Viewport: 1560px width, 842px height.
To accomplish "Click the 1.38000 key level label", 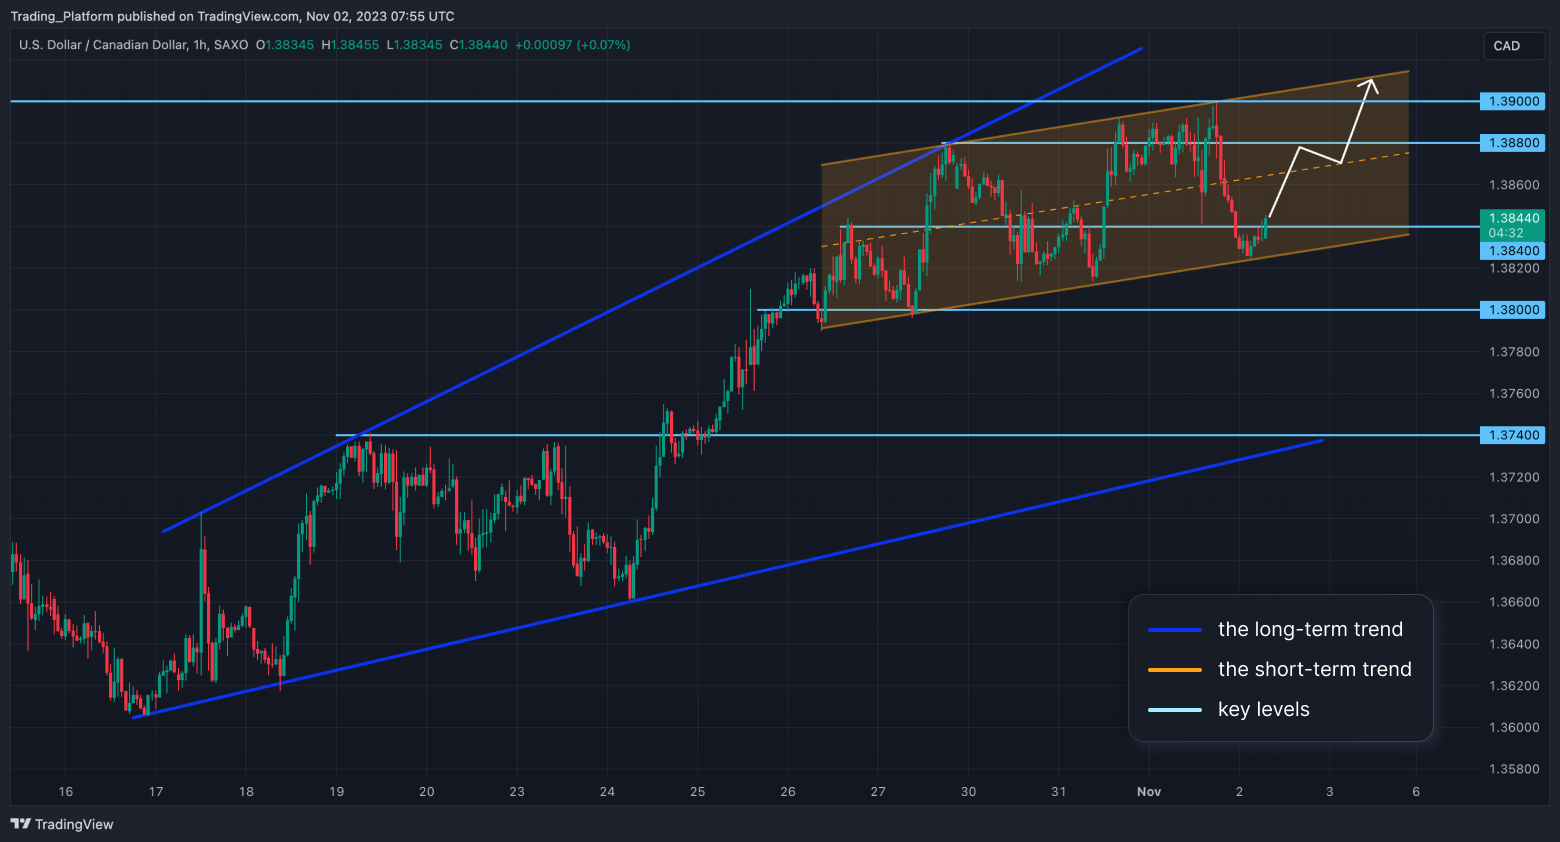I will 1512,310.
